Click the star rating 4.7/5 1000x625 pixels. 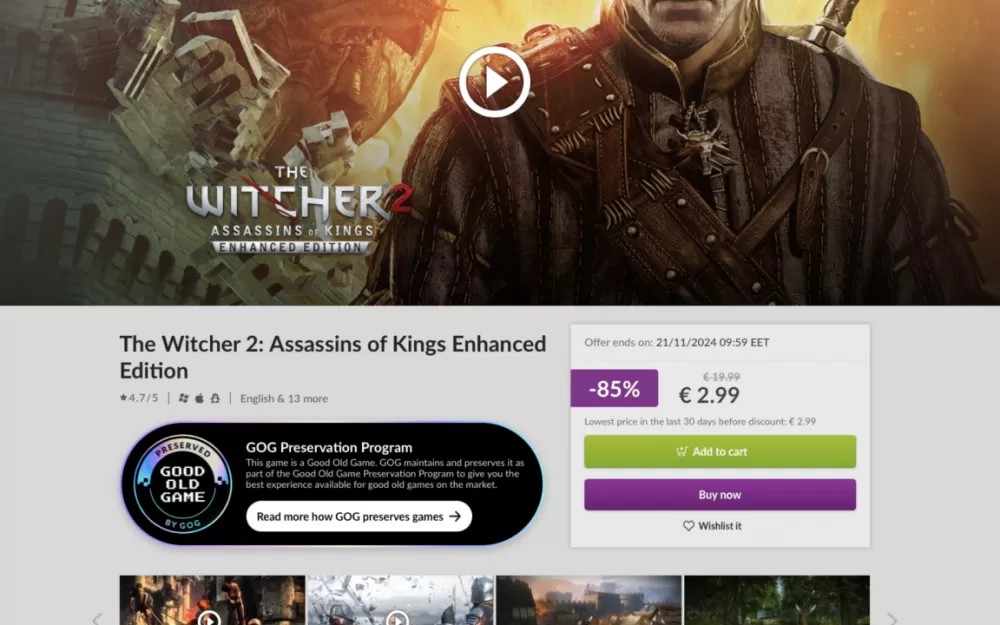(139, 398)
